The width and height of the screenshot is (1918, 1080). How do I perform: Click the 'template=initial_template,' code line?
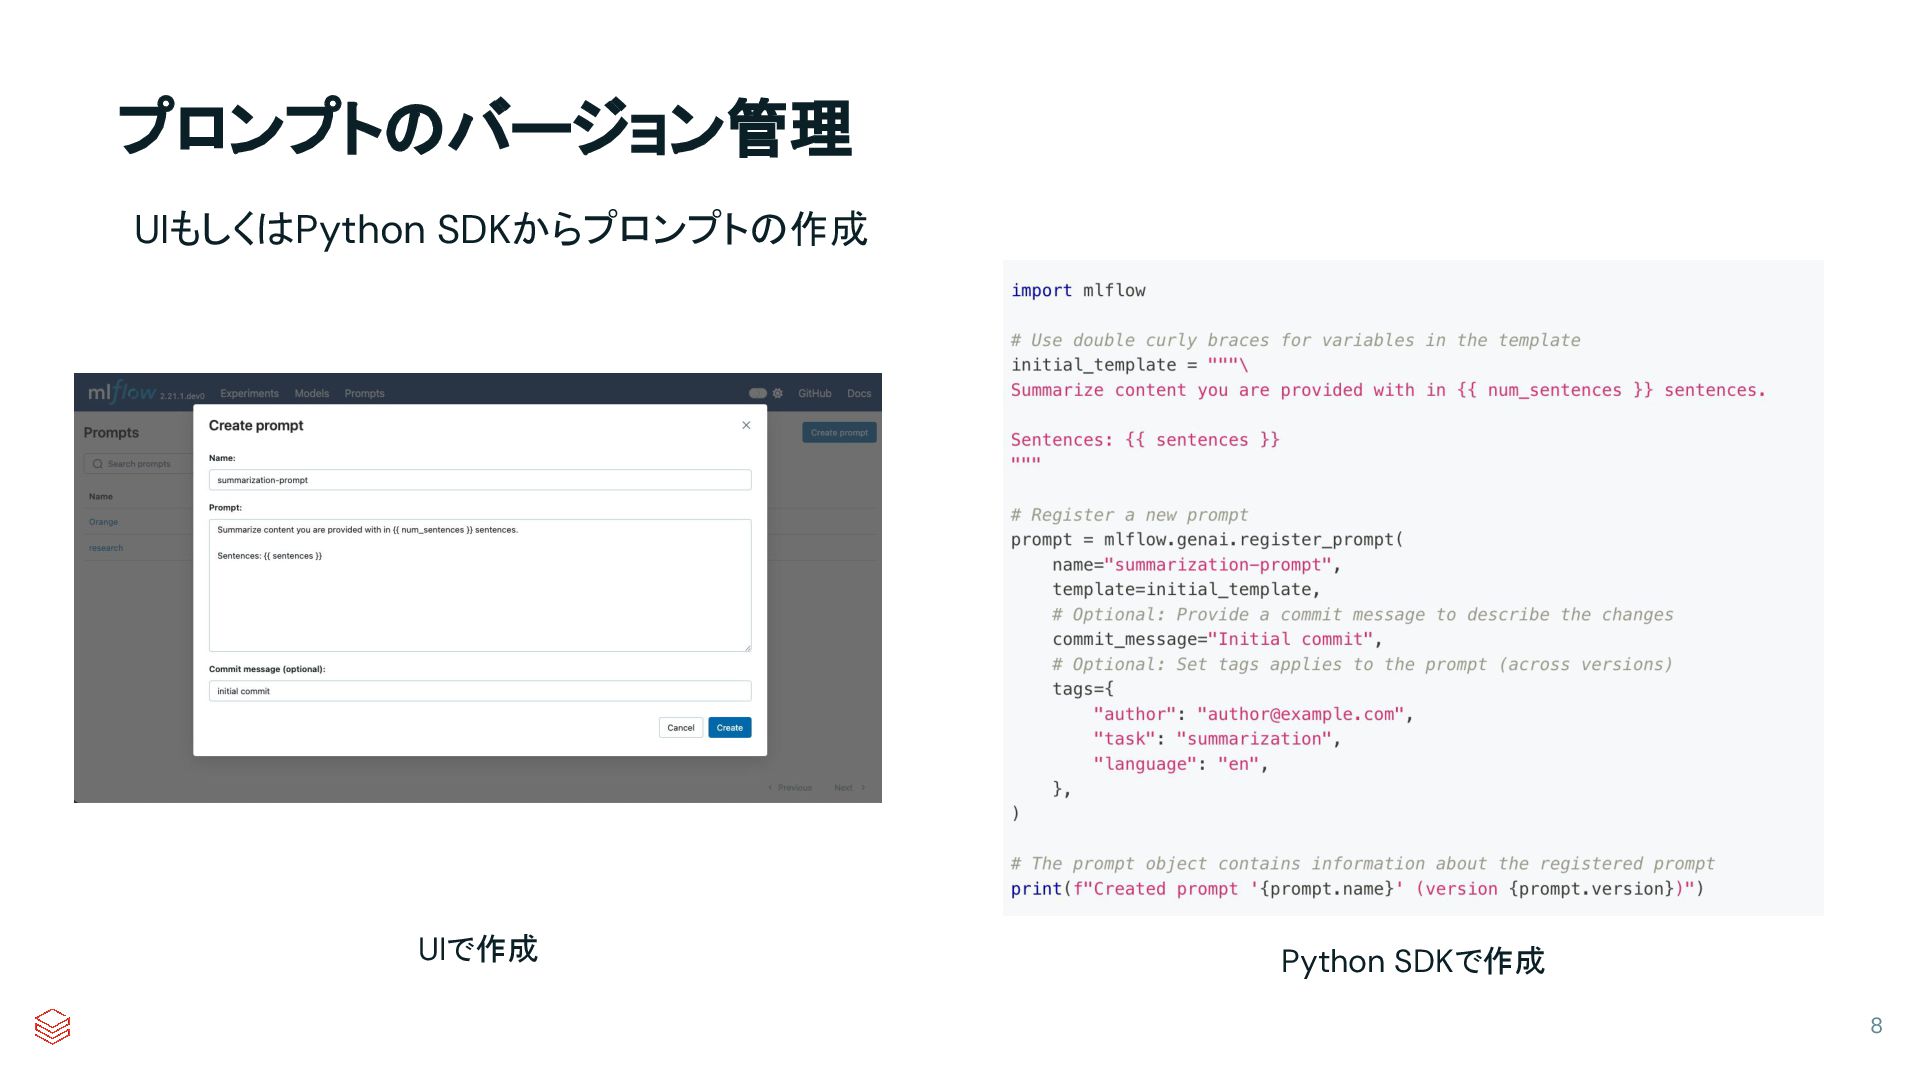tap(1186, 590)
